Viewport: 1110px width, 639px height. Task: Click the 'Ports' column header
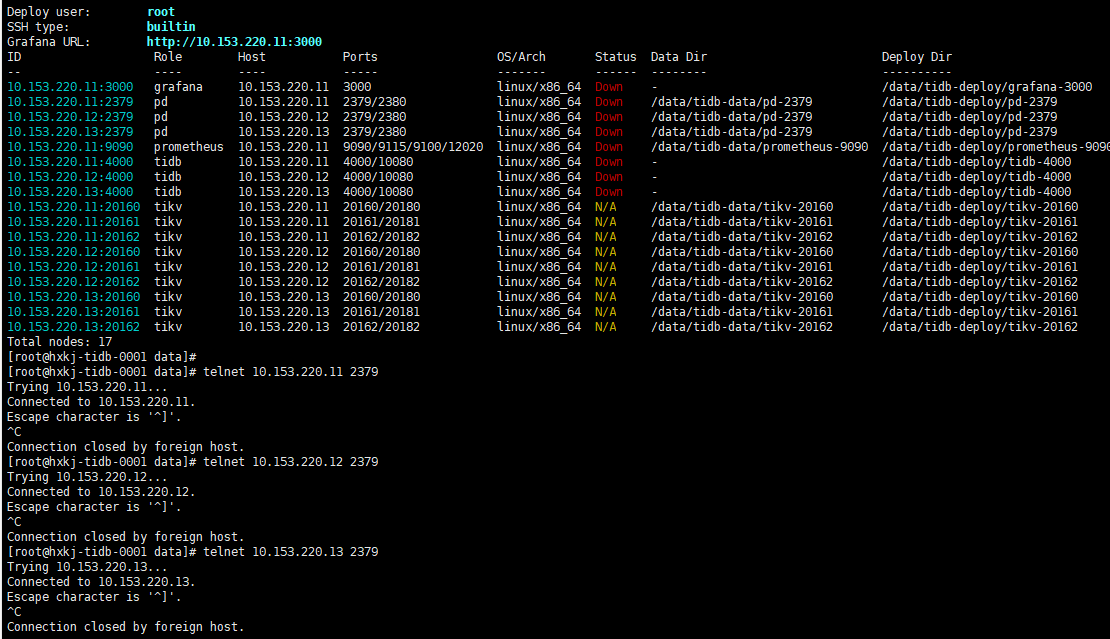(360, 57)
